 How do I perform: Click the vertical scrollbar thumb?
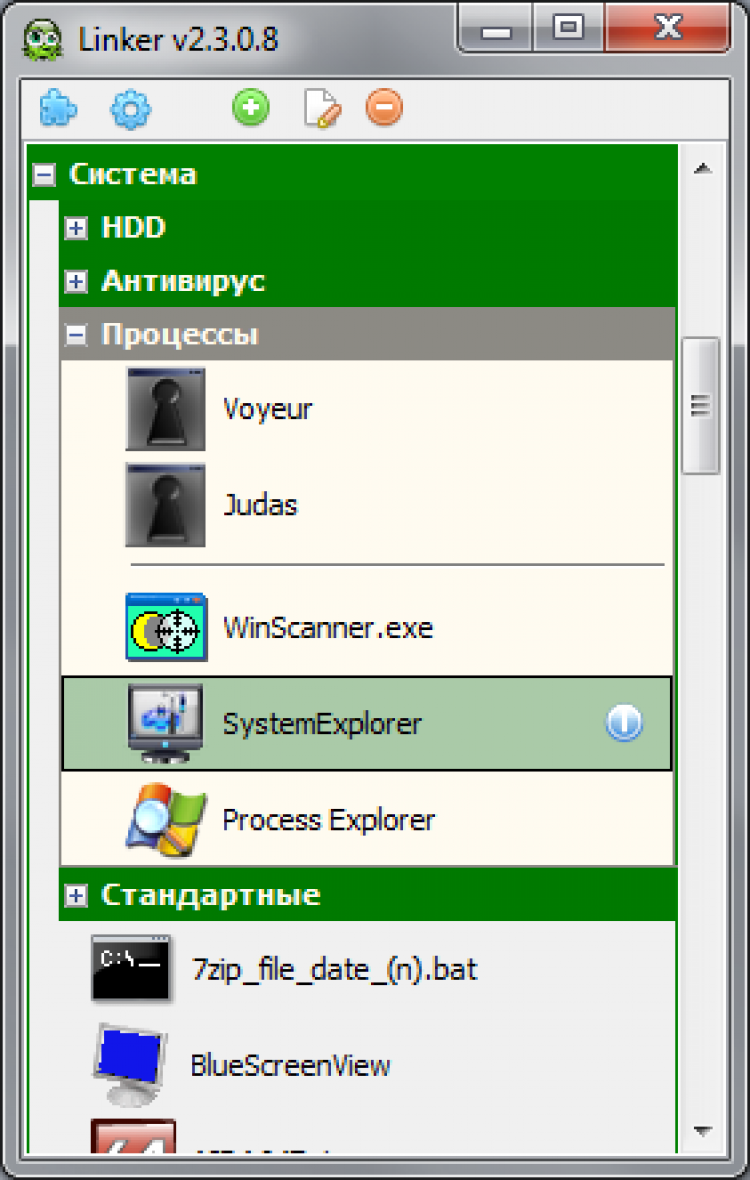click(700, 406)
